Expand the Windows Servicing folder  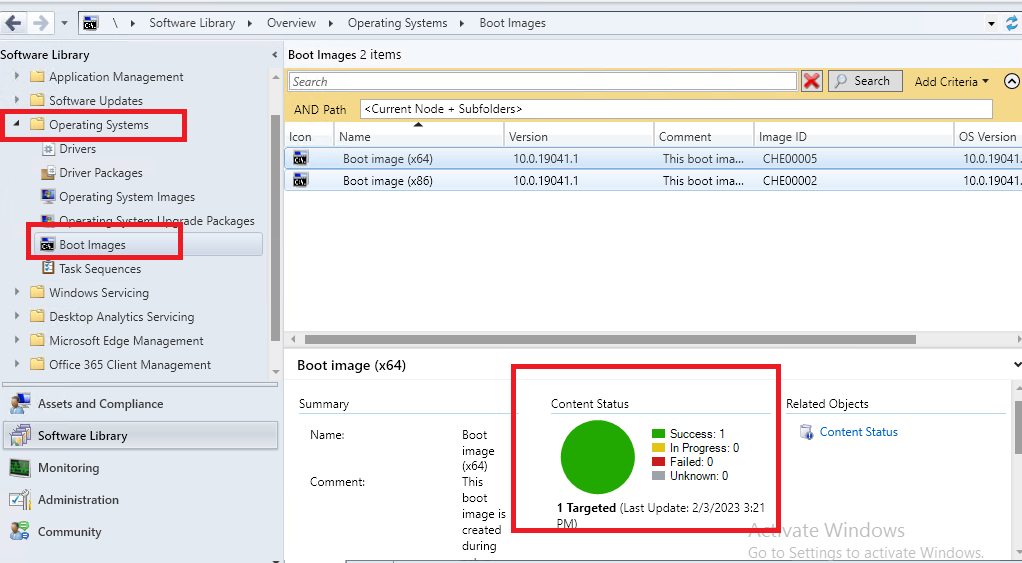tap(18, 292)
